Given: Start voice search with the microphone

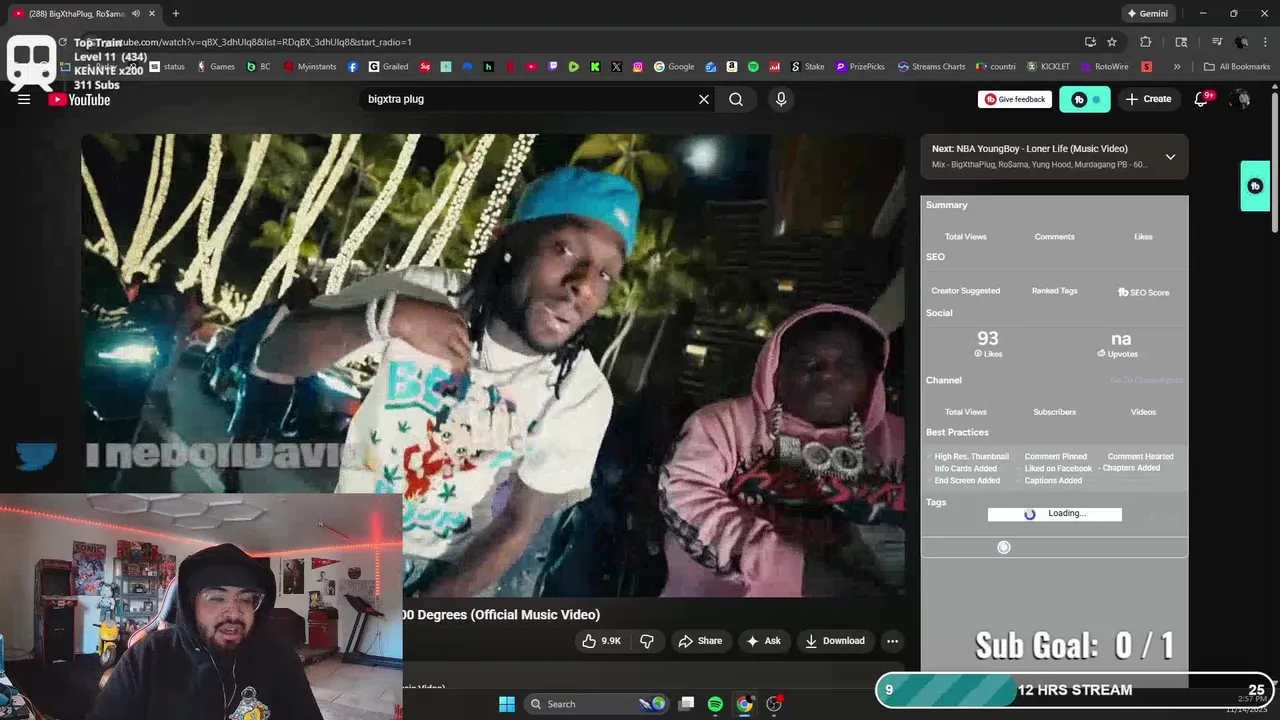Looking at the screenshot, I should point(781,99).
